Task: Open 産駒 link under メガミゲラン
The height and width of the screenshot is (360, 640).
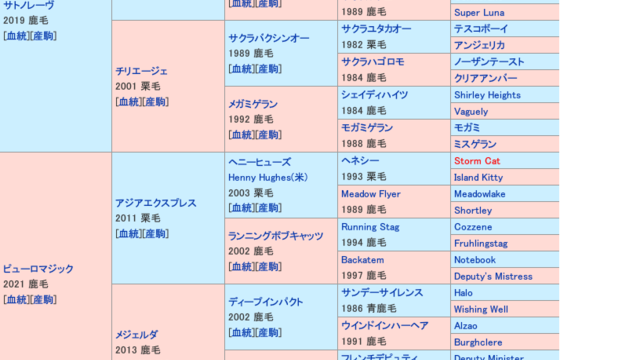Action: (x=268, y=135)
